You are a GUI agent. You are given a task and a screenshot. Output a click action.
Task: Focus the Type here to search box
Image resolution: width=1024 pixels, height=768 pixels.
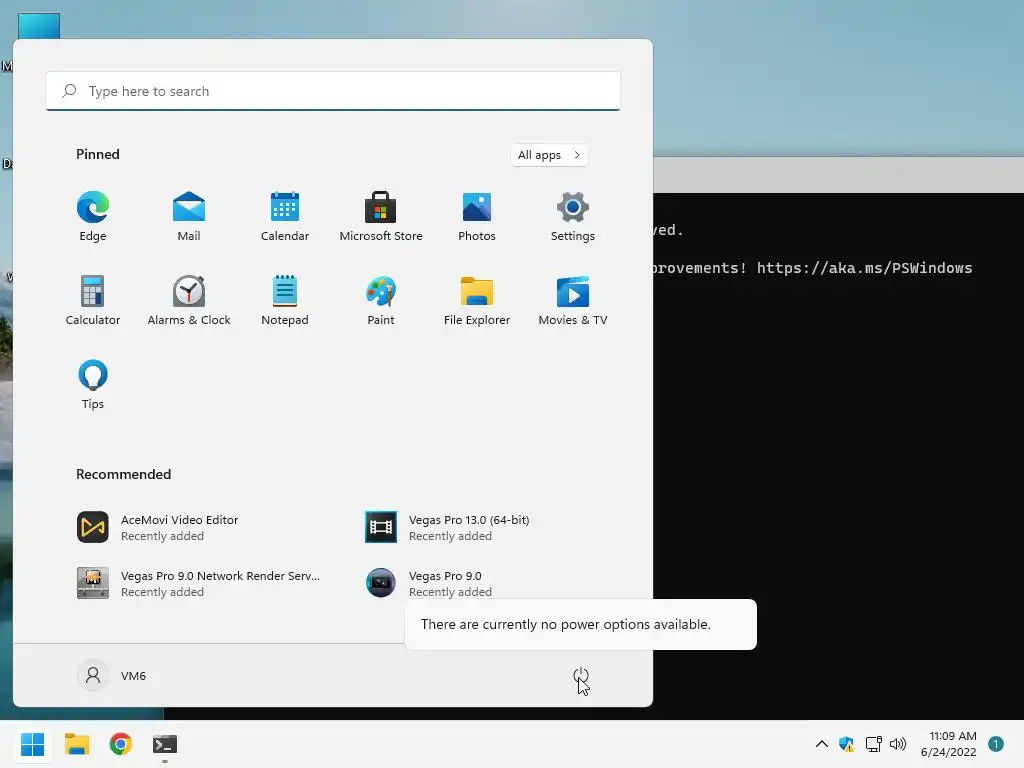pos(333,91)
